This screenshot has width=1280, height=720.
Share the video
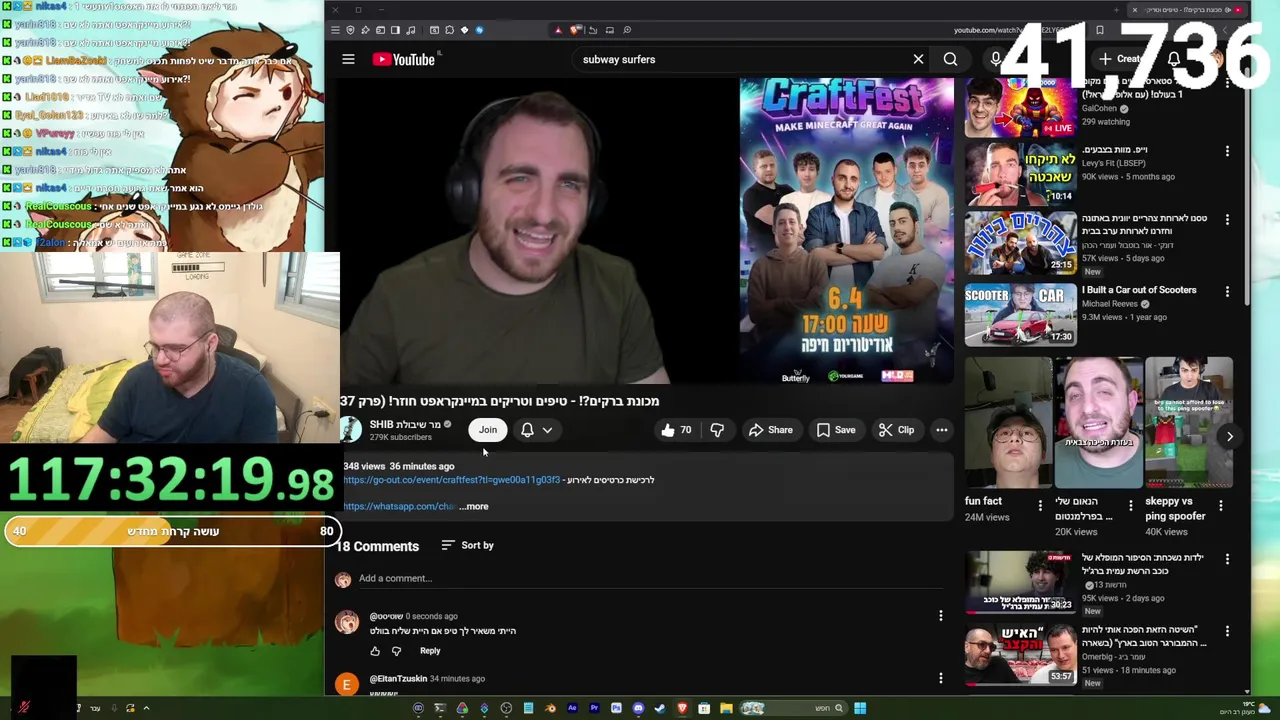[771, 430]
